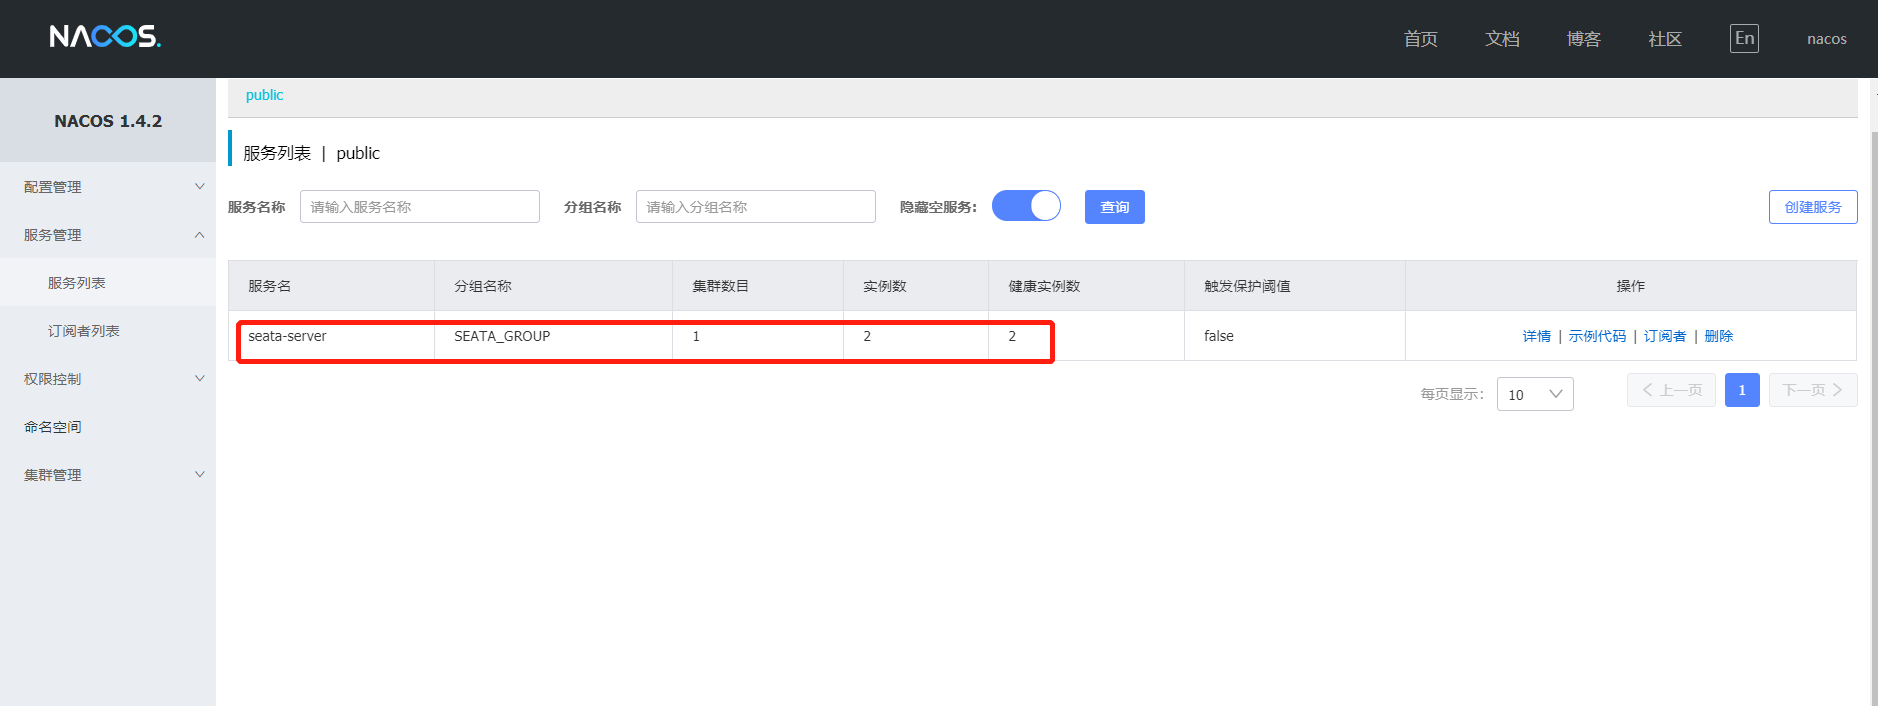Image resolution: width=1878 pixels, height=706 pixels.
Task: Open the 社区 nav link
Action: (1665, 39)
